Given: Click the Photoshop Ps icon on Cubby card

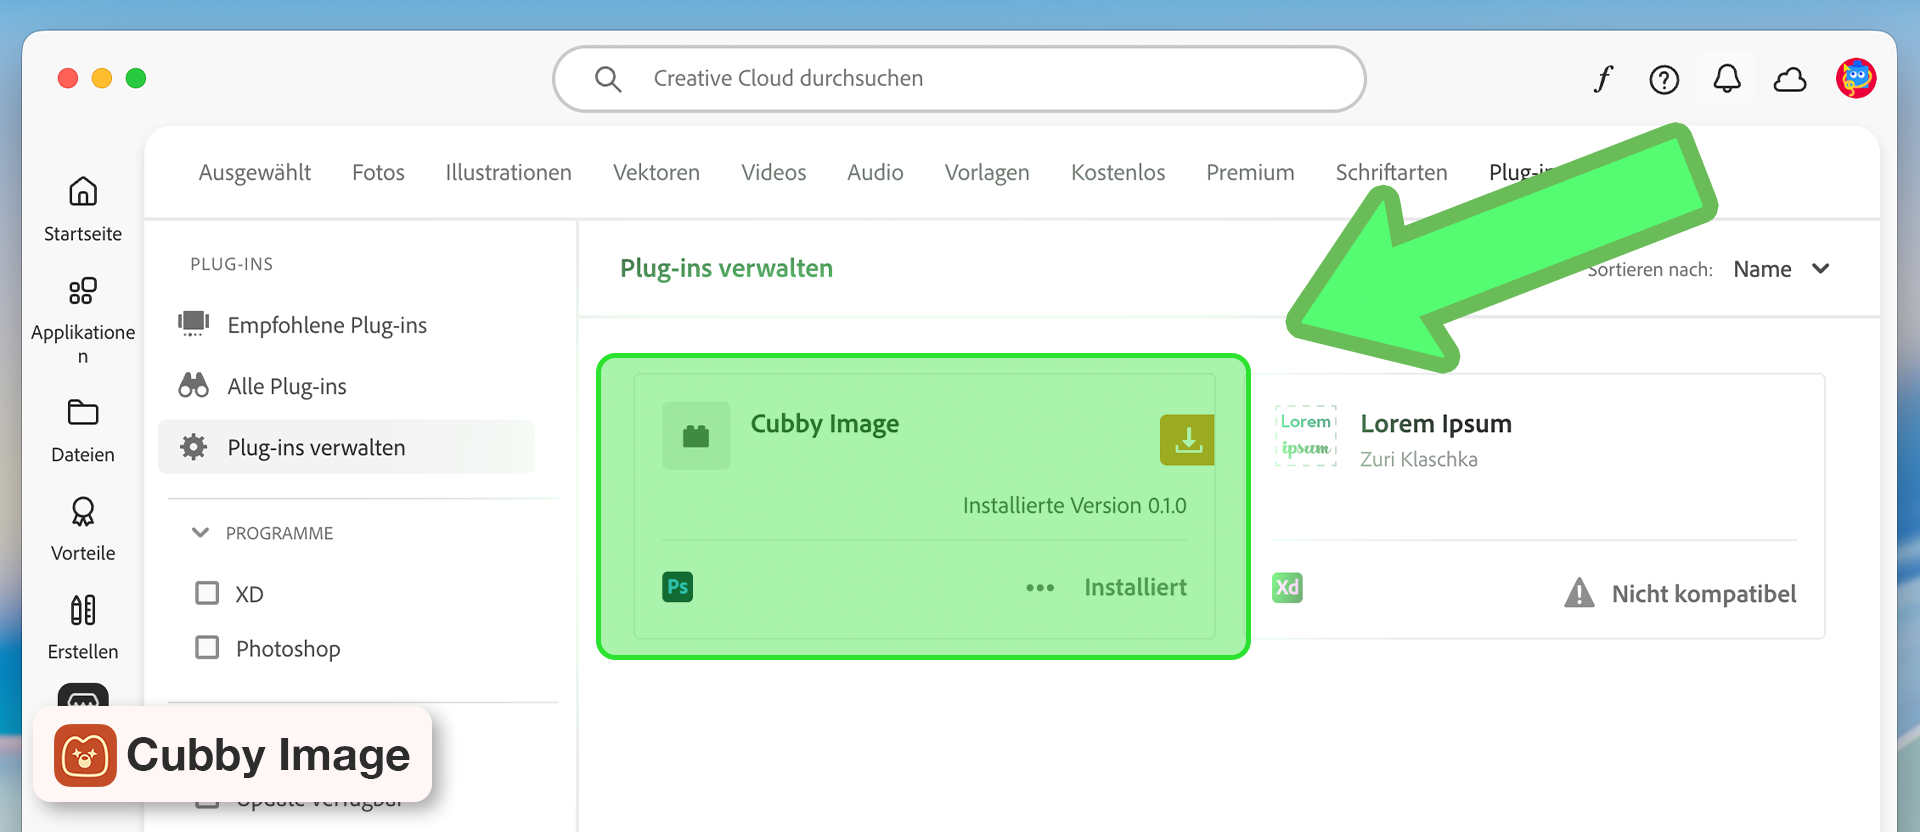Looking at the screenshot, I should [678, 587].
